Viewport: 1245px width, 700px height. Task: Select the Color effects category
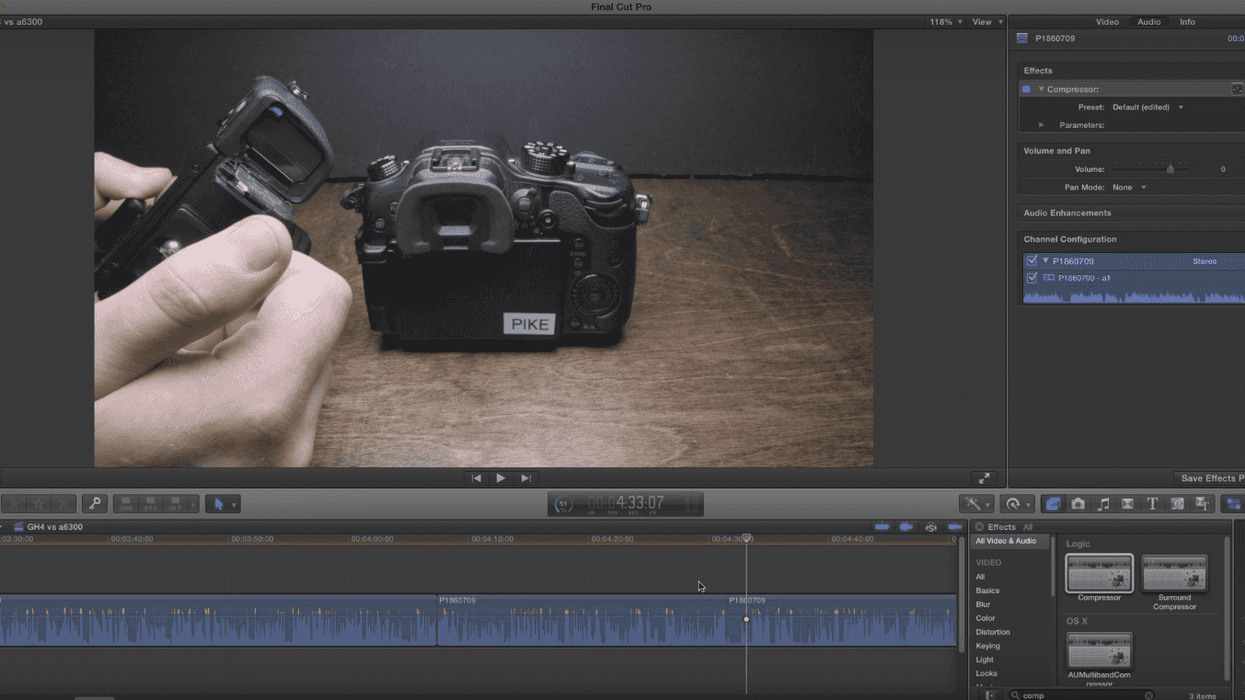point(985,619)
